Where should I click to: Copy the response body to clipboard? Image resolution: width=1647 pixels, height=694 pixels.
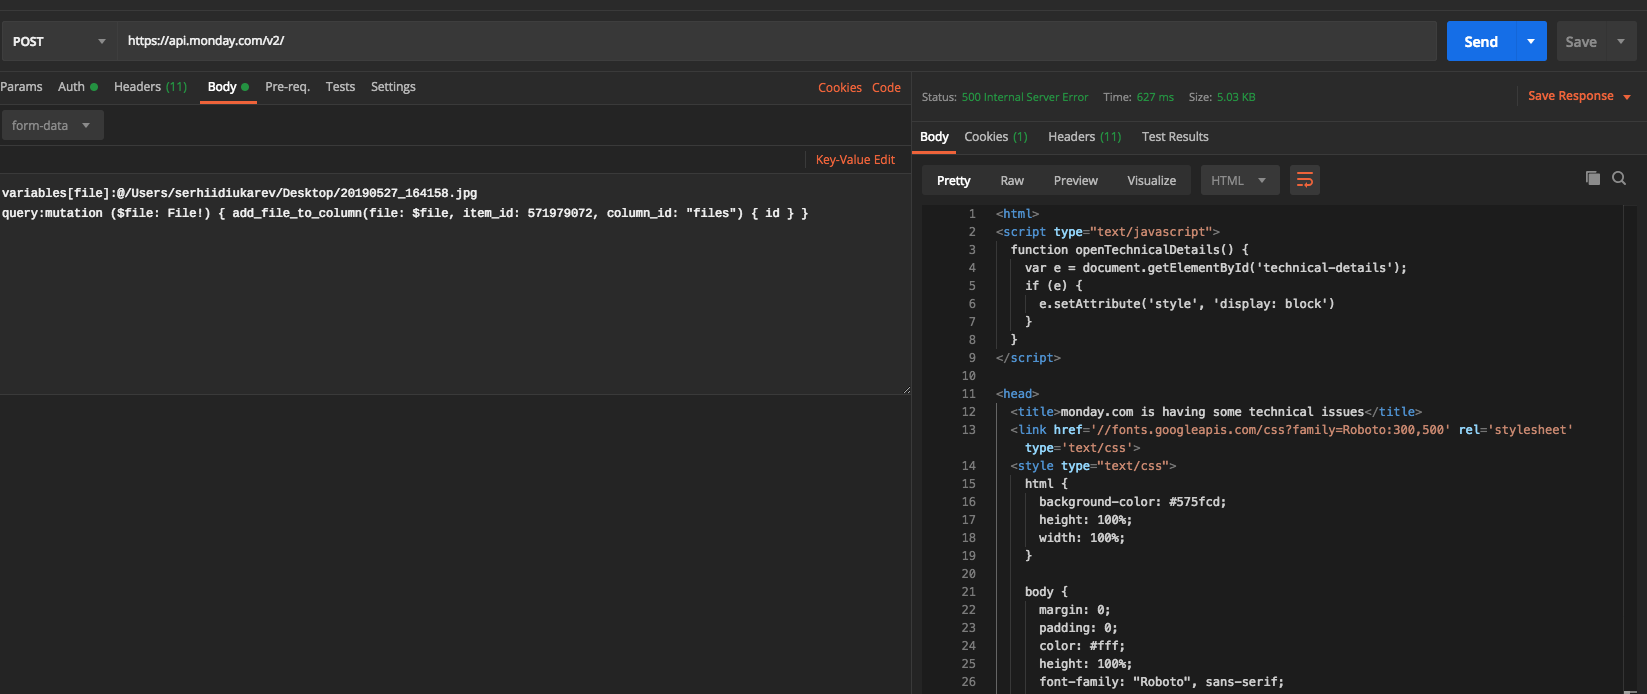click(1593, 179)
